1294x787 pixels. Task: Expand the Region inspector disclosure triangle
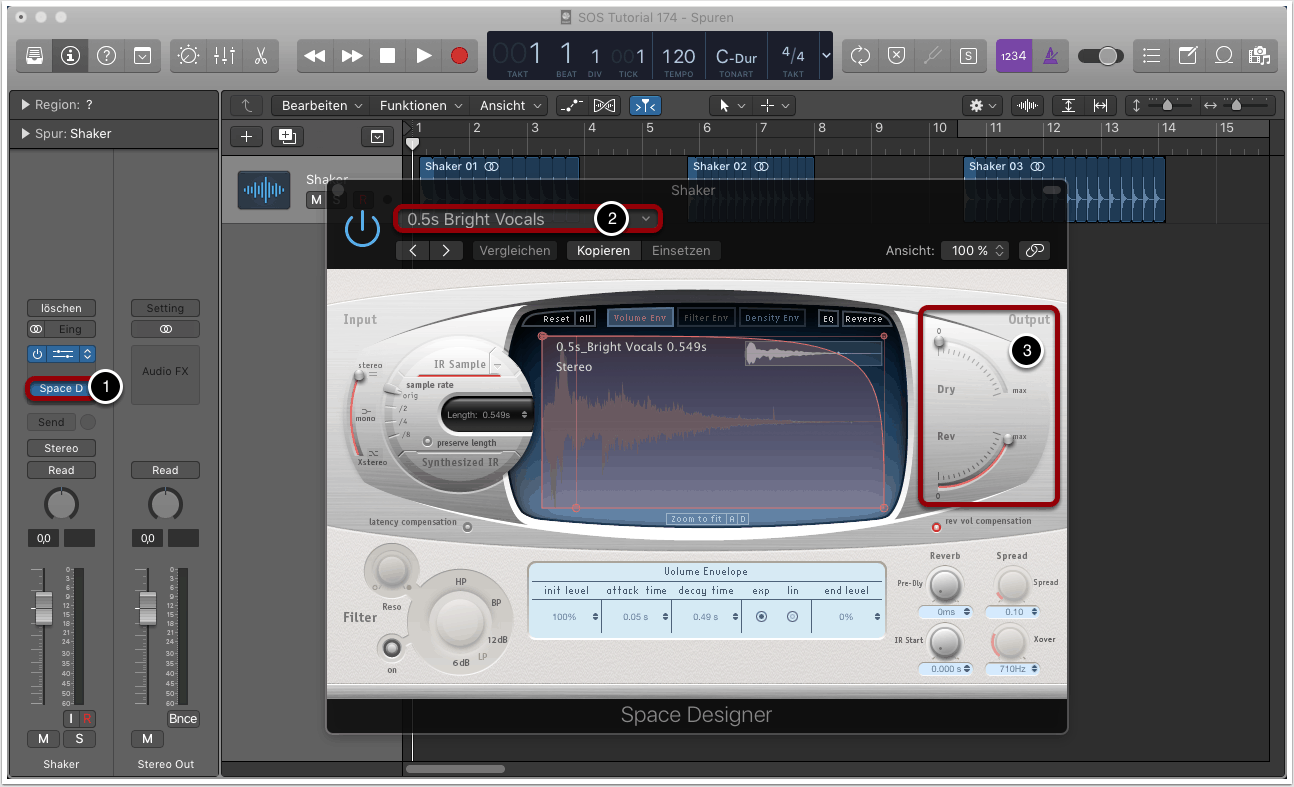coord(25,105)
